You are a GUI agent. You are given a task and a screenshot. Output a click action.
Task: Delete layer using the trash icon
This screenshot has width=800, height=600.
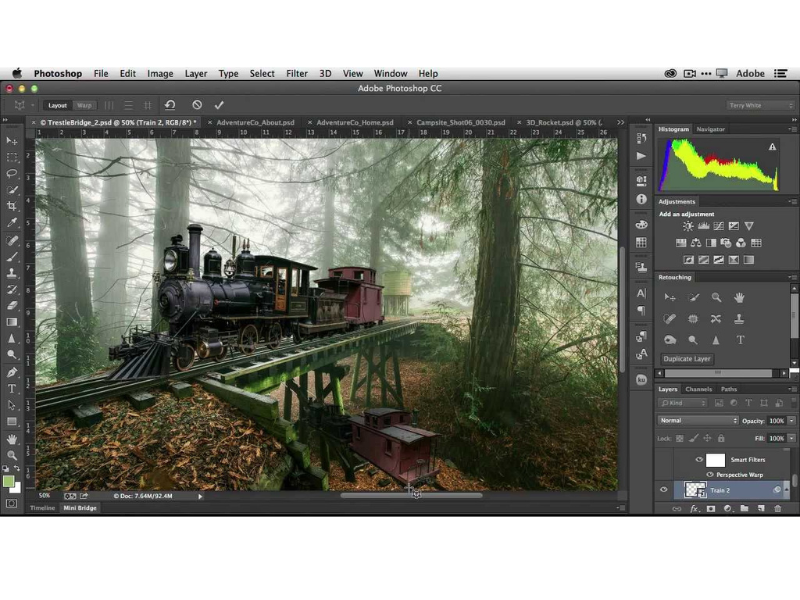pos(777,509)
